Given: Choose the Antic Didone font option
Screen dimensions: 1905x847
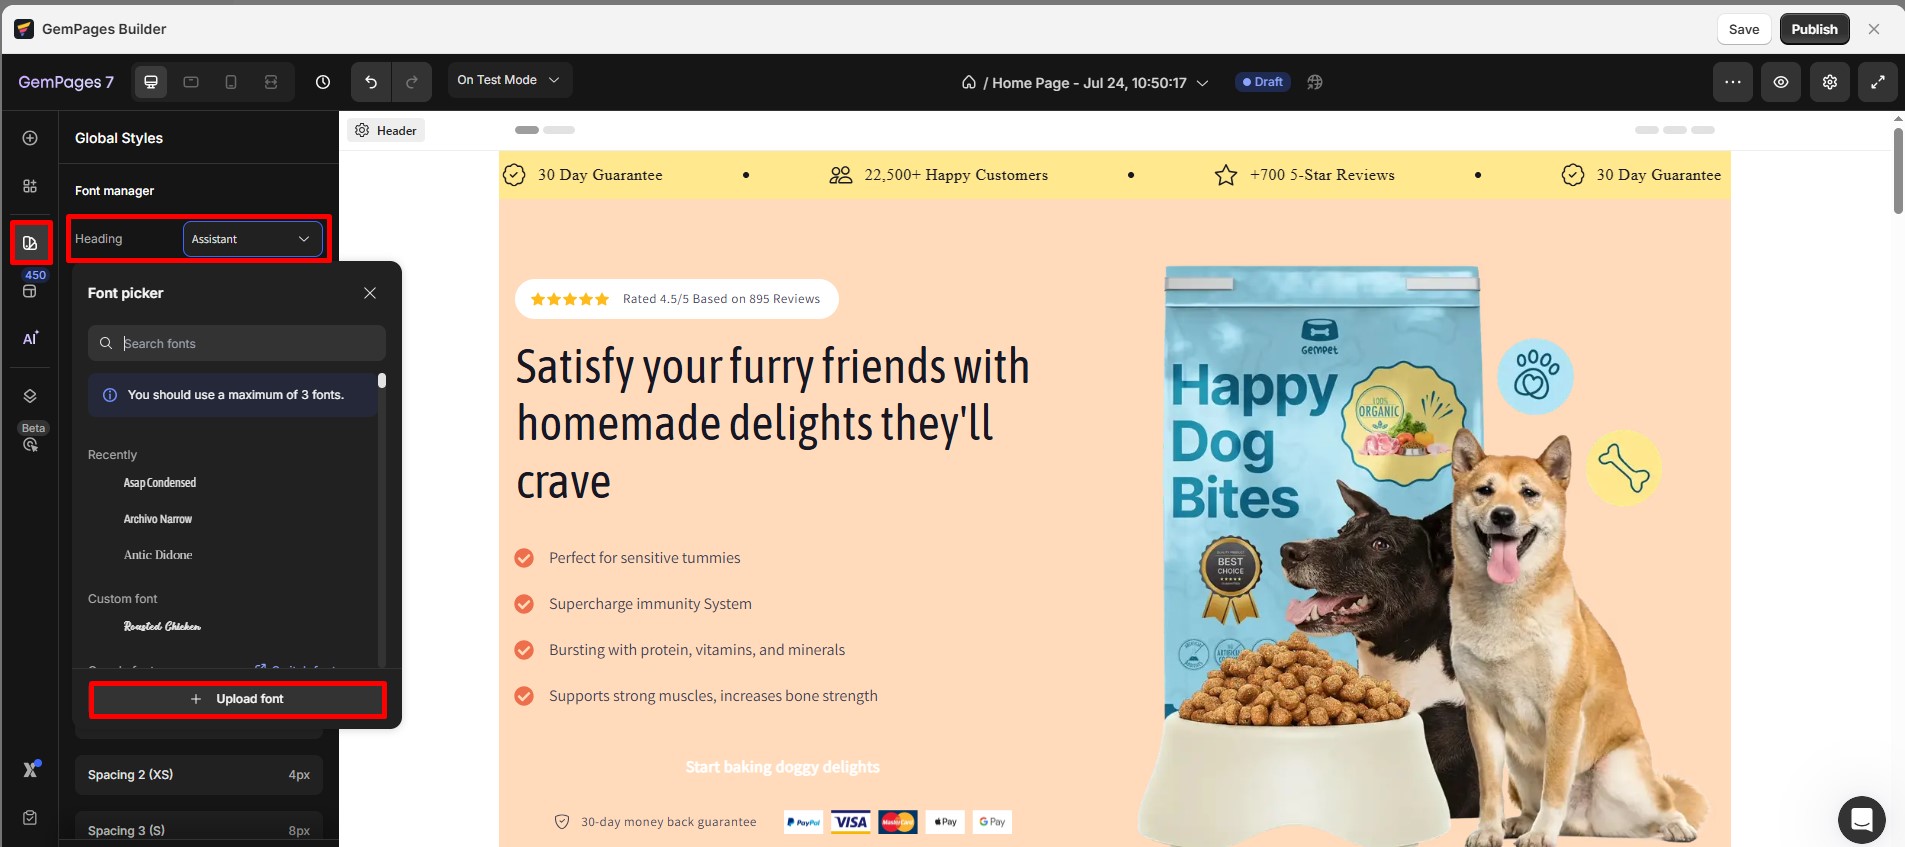Looking at the screenshot, I should tap(158, 554).
